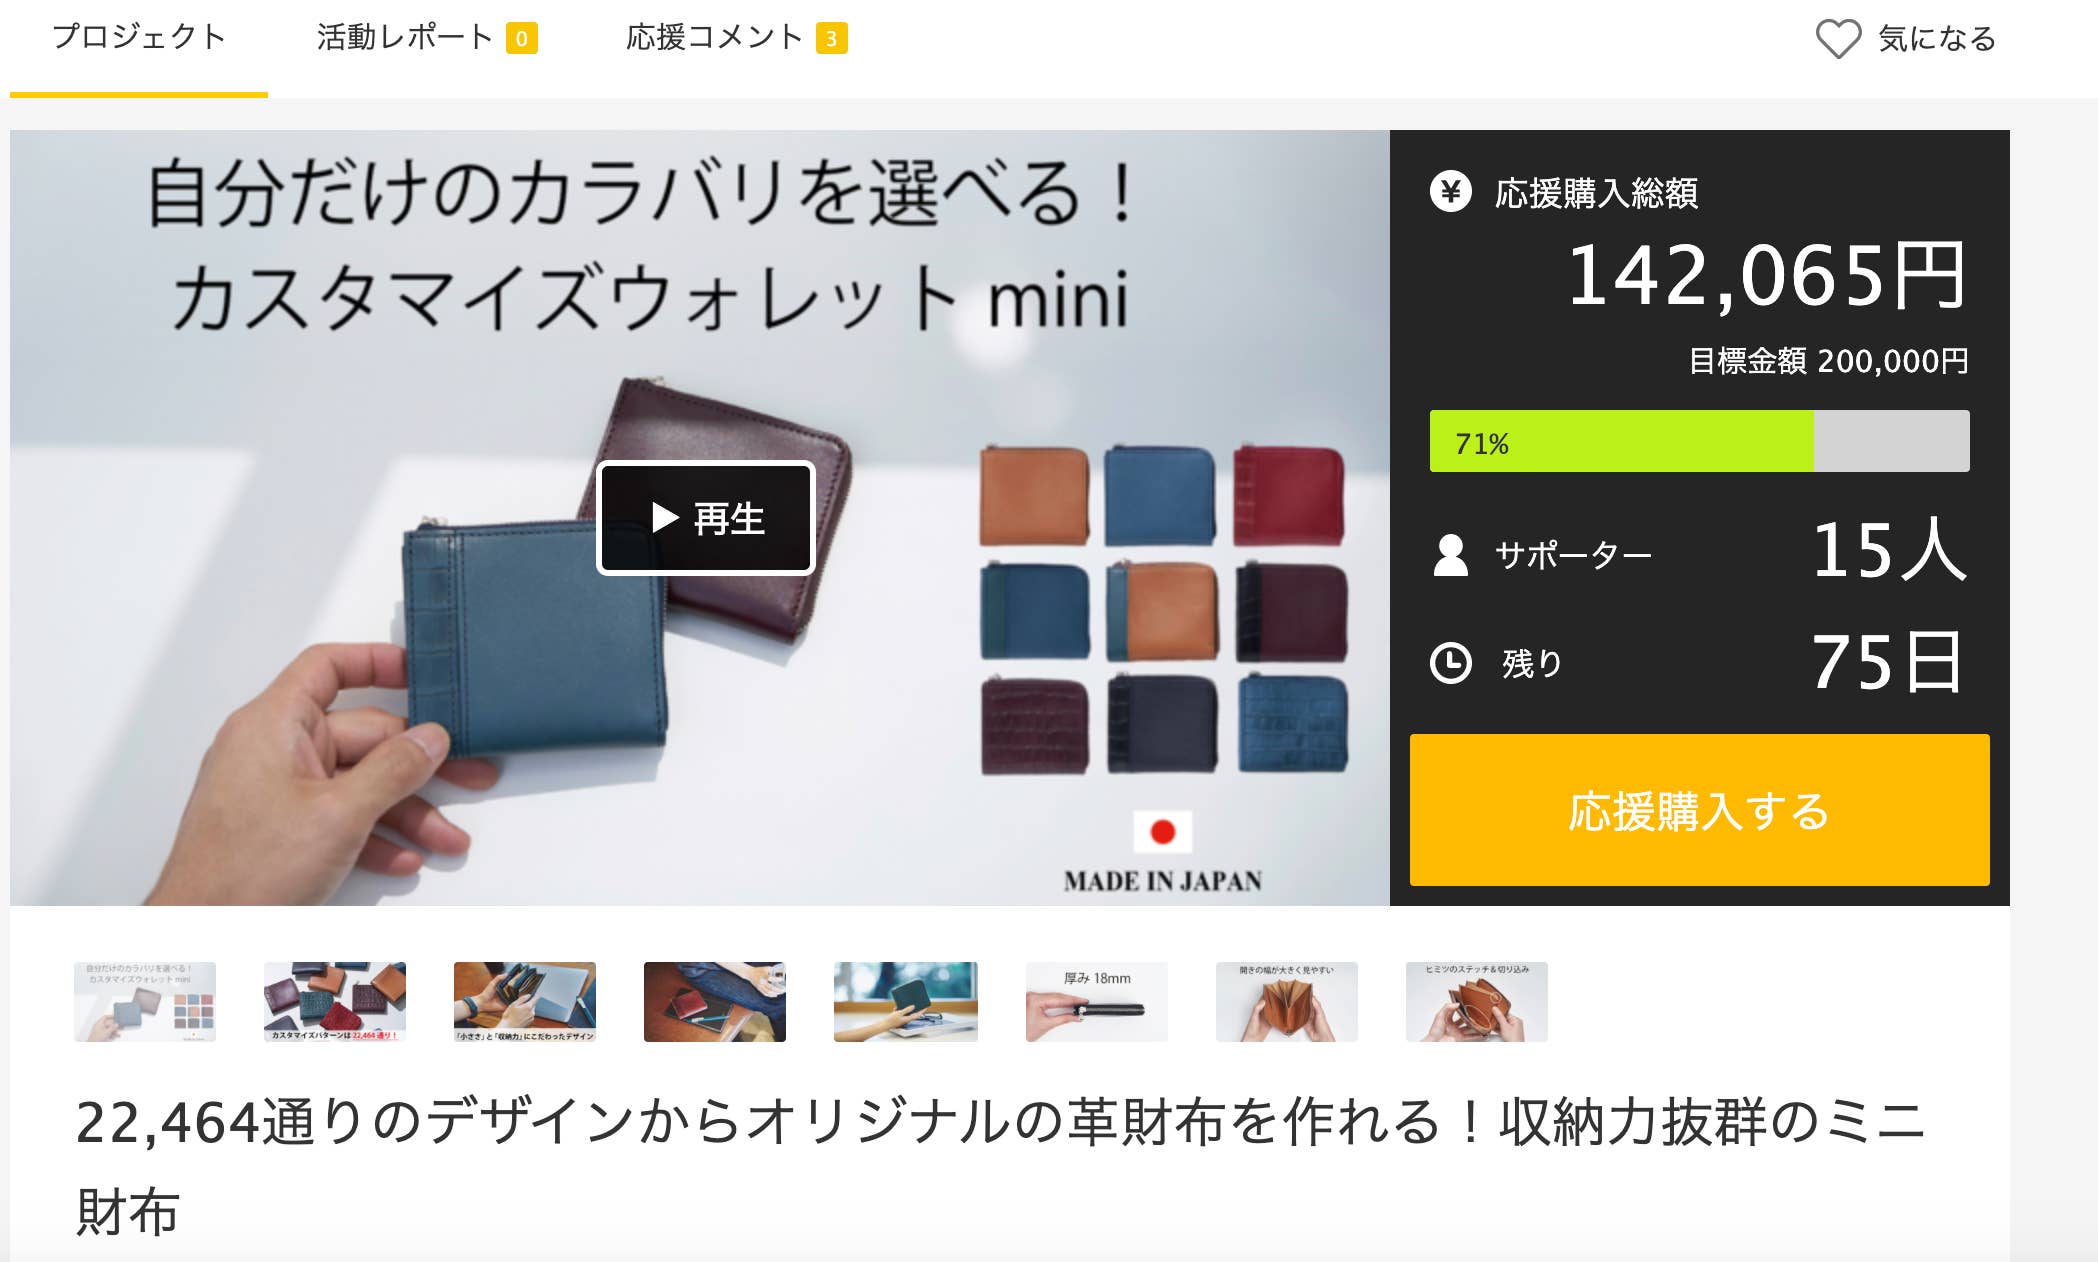The height and width of the screenshot is (1262, 2098).
Task: Click the 71% funding progress bar
Action: click(x=1699, y=441)
